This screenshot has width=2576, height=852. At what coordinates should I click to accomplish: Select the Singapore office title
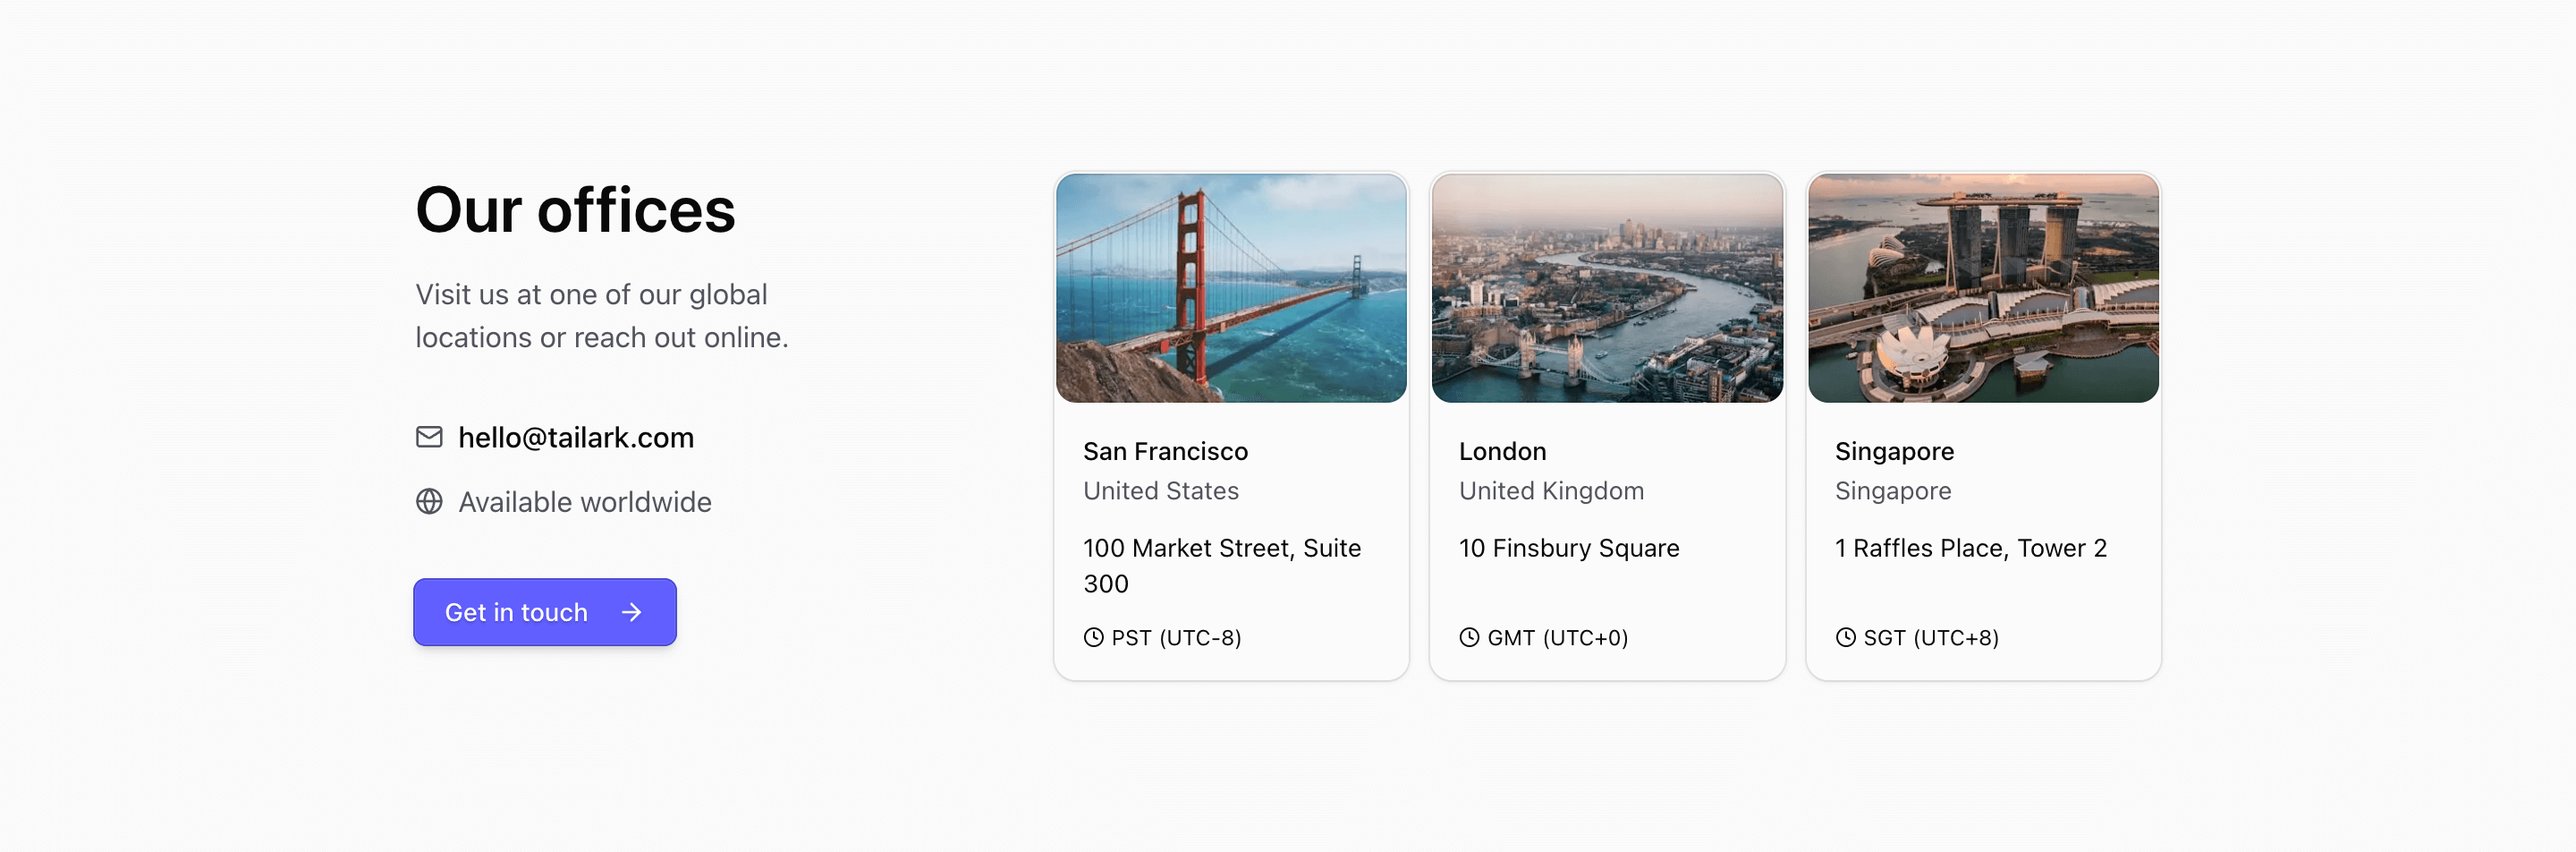(1894, 452)
